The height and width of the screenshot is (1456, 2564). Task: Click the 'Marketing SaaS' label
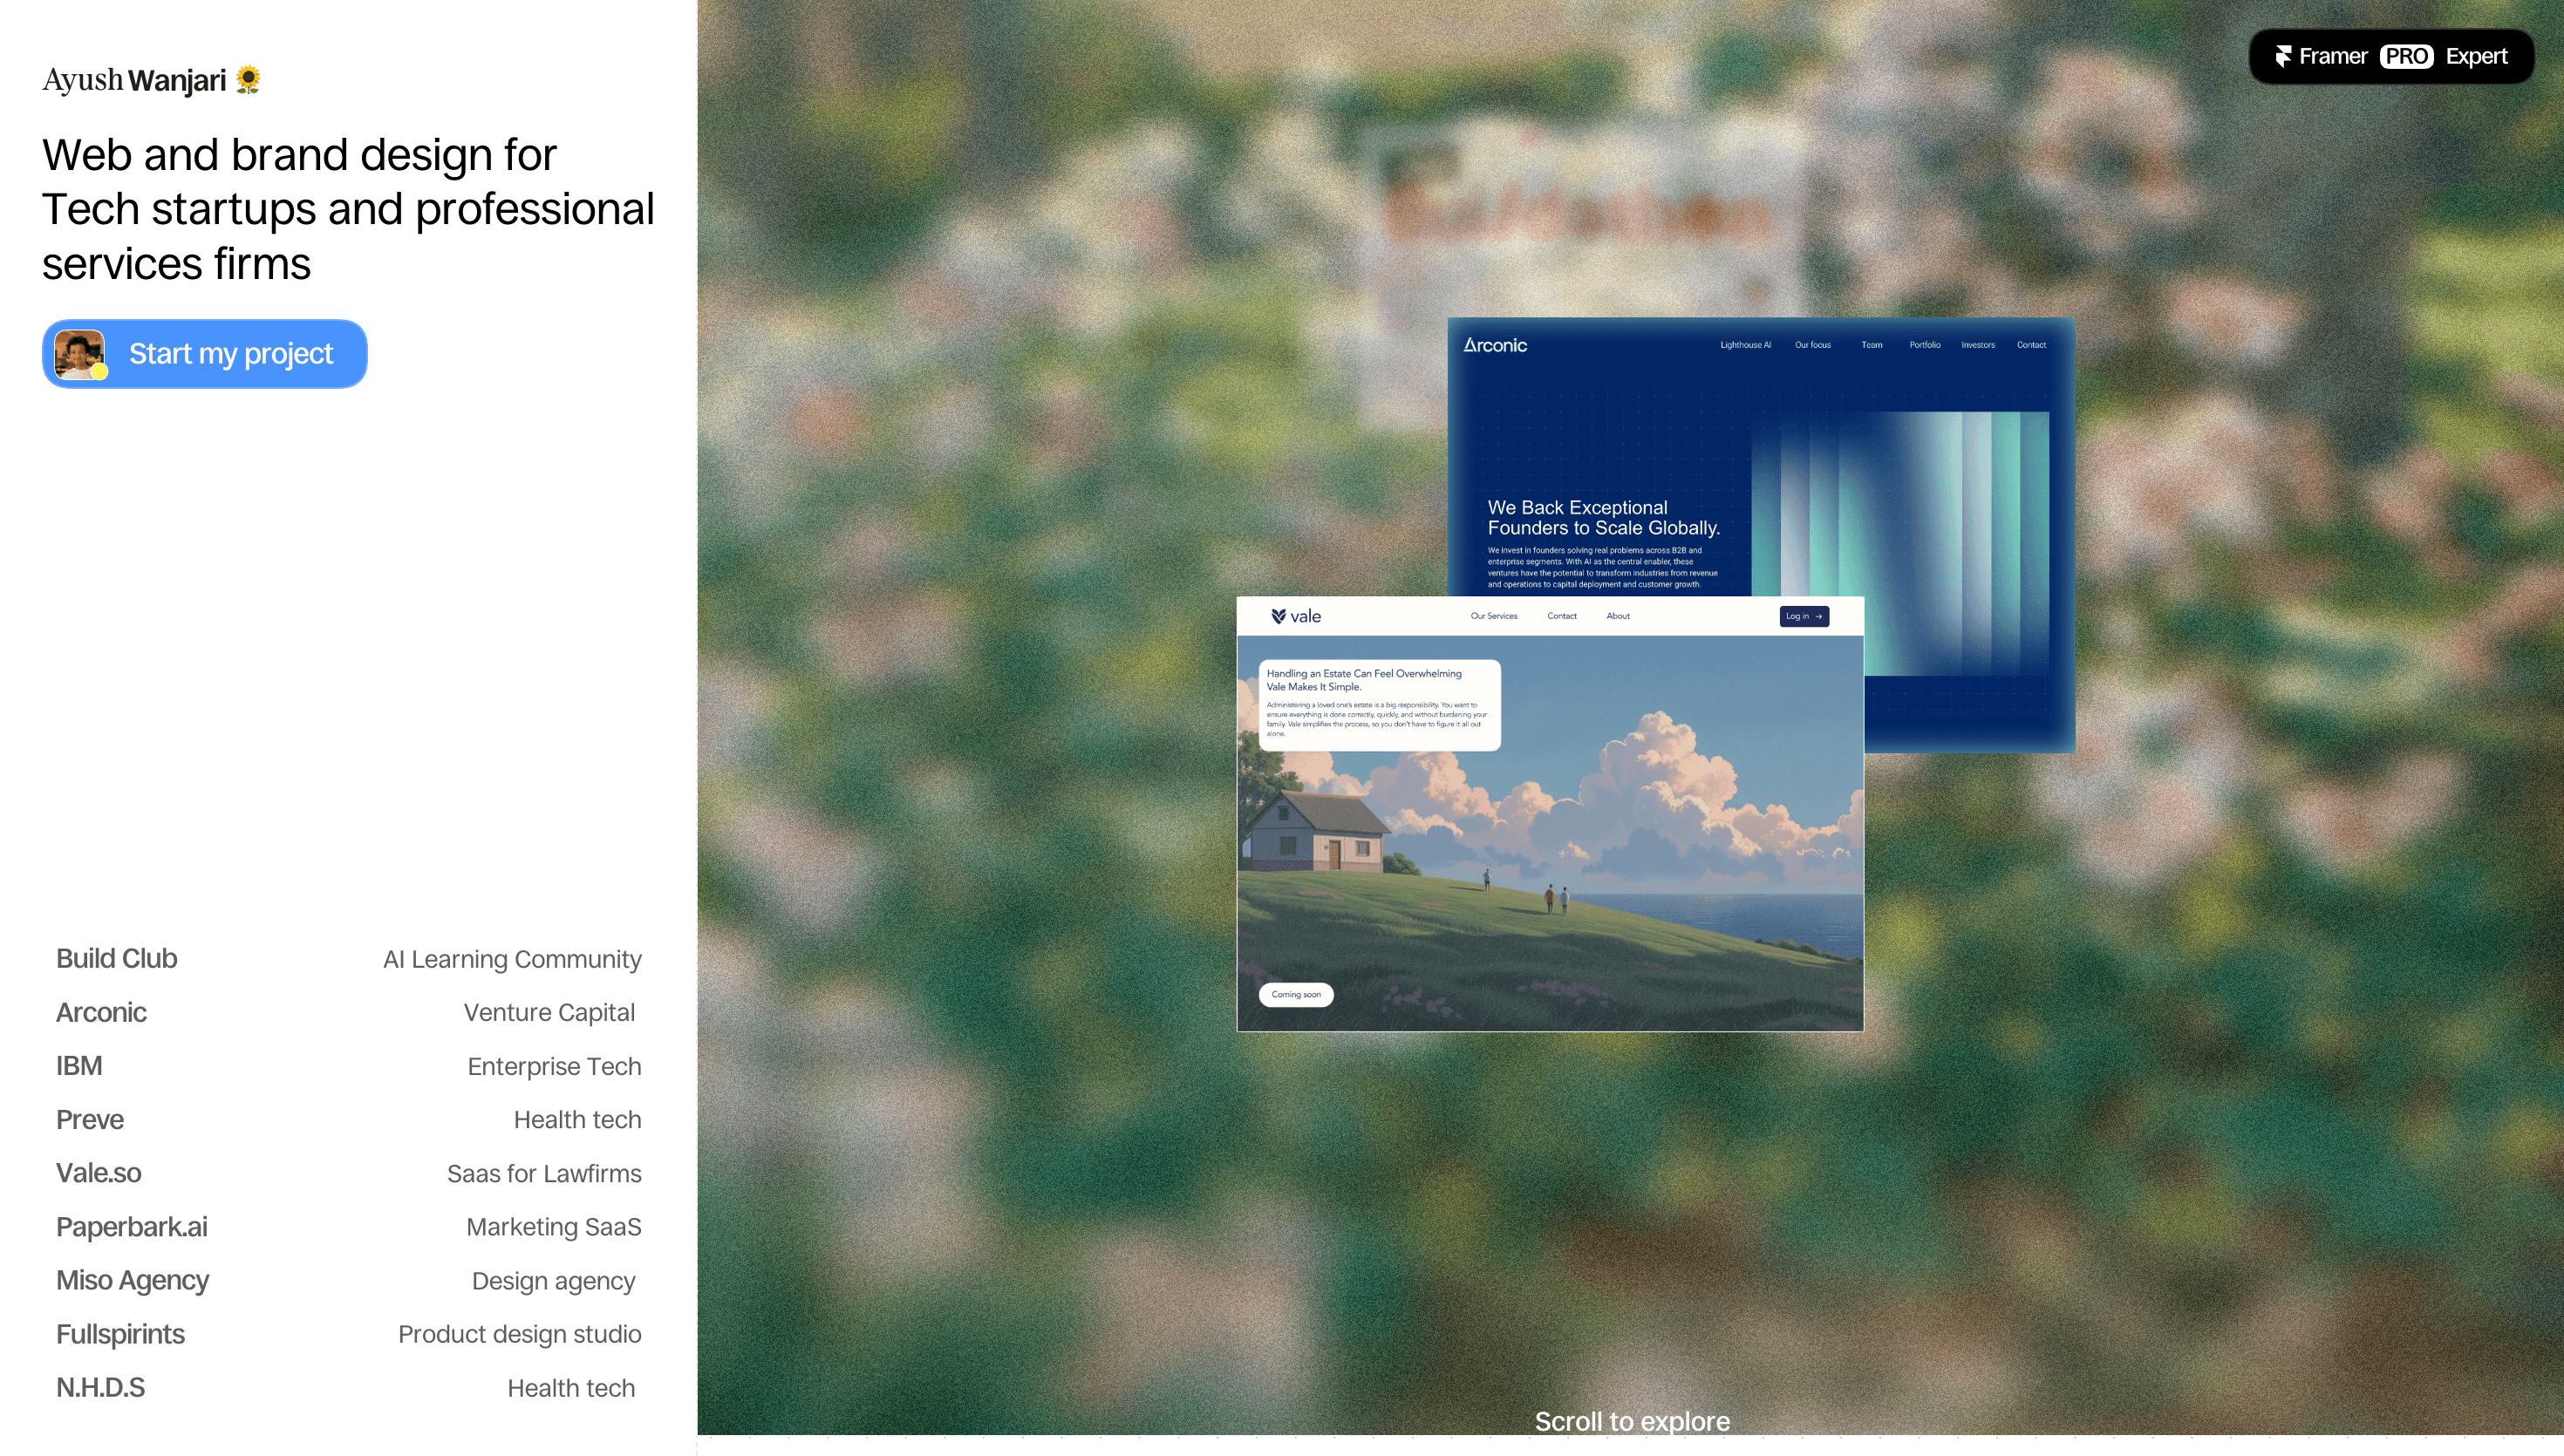[x=553, y=1227]
